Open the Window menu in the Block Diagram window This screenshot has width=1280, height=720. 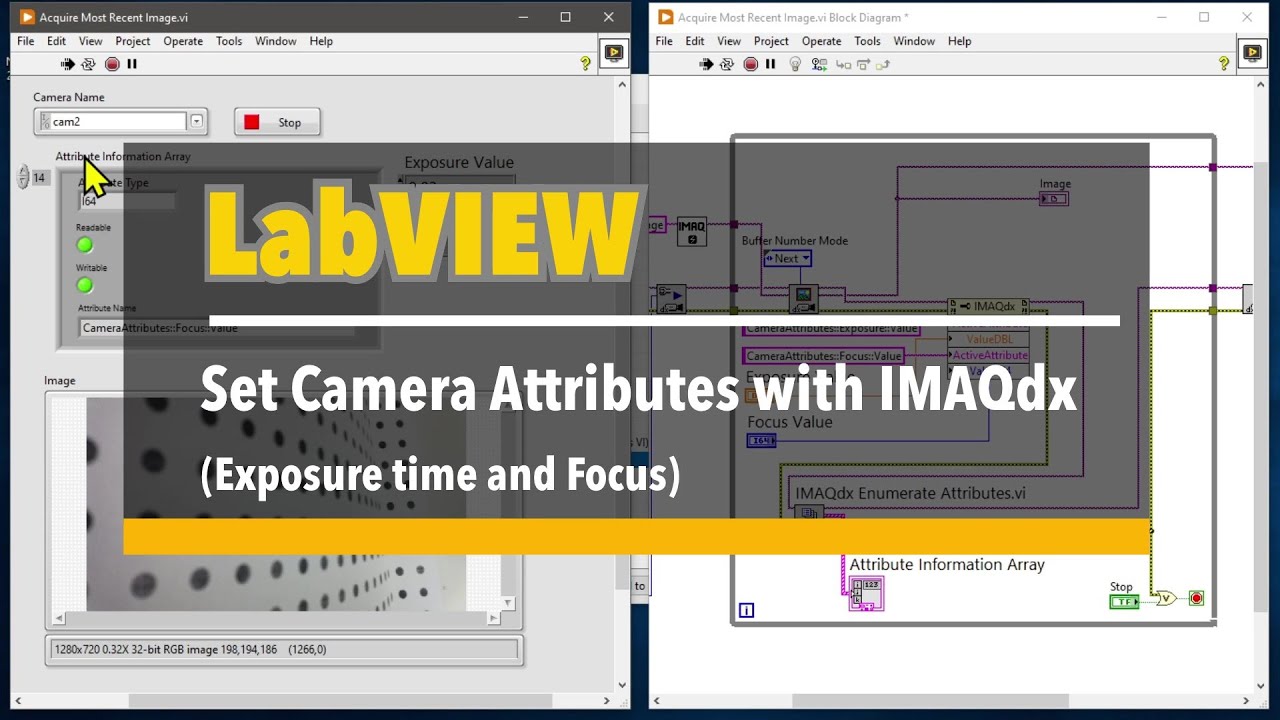click(914, 41)
